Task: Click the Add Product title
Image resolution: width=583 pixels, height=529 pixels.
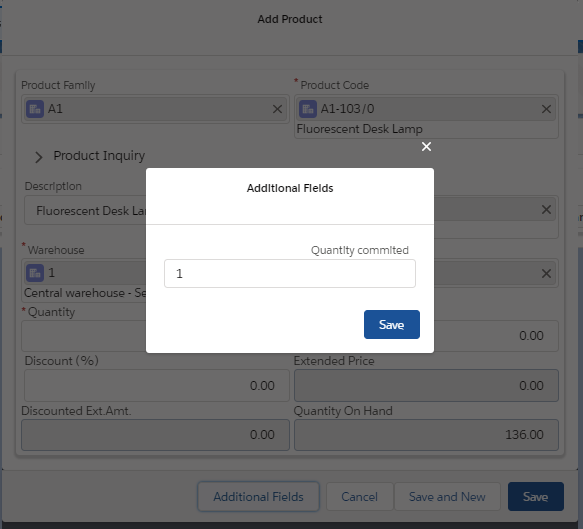Action: coord(290,19)
